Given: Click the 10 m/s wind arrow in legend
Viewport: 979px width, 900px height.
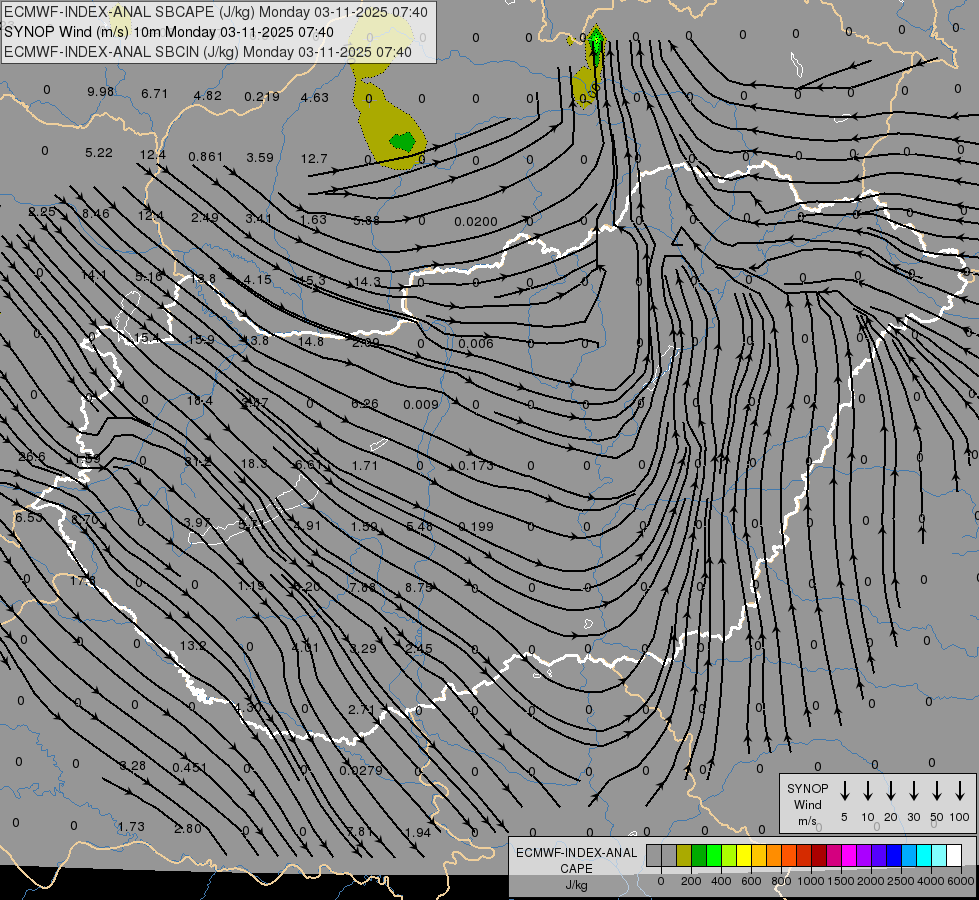Looking at the screenshot, I should click(x=868, y=791).
